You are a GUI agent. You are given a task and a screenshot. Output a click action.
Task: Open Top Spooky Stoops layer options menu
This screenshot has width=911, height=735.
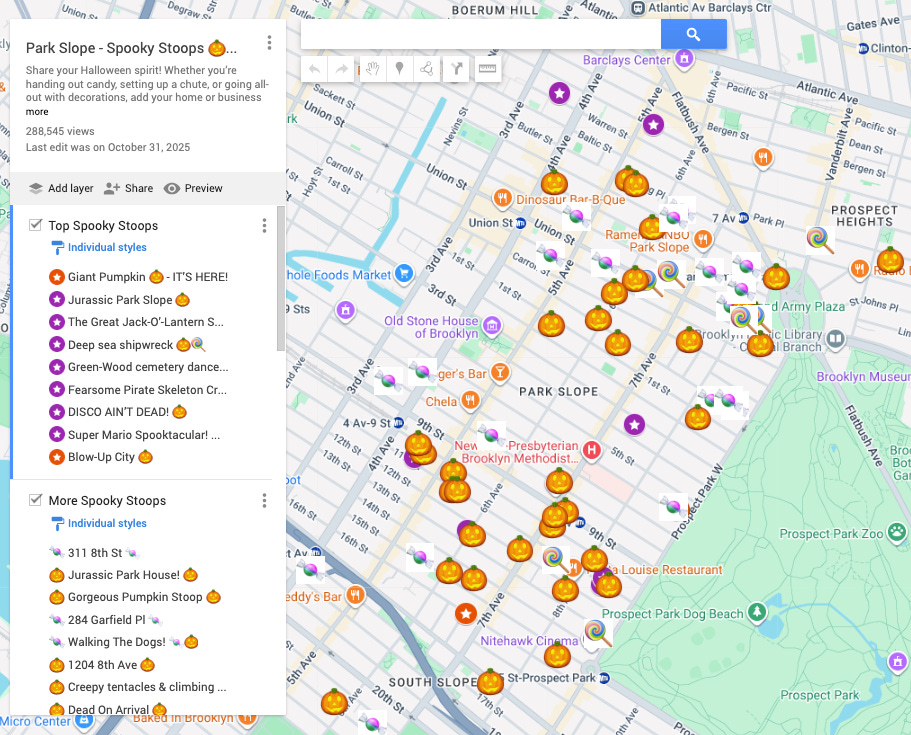(x=264, y=225)
